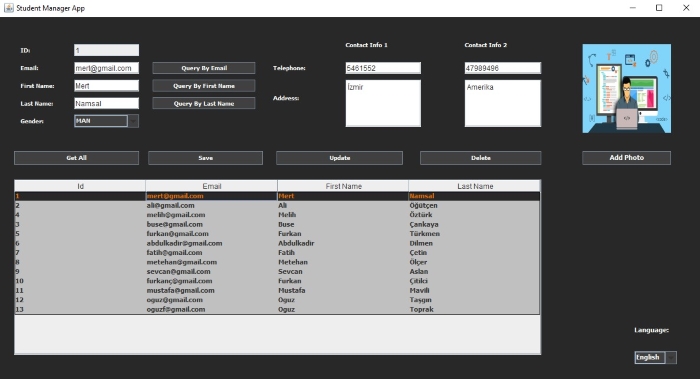Select the melih@gmail.com row
Image resolution: width=700 pixels, height=379 pixels.
[x=277, y=215]
